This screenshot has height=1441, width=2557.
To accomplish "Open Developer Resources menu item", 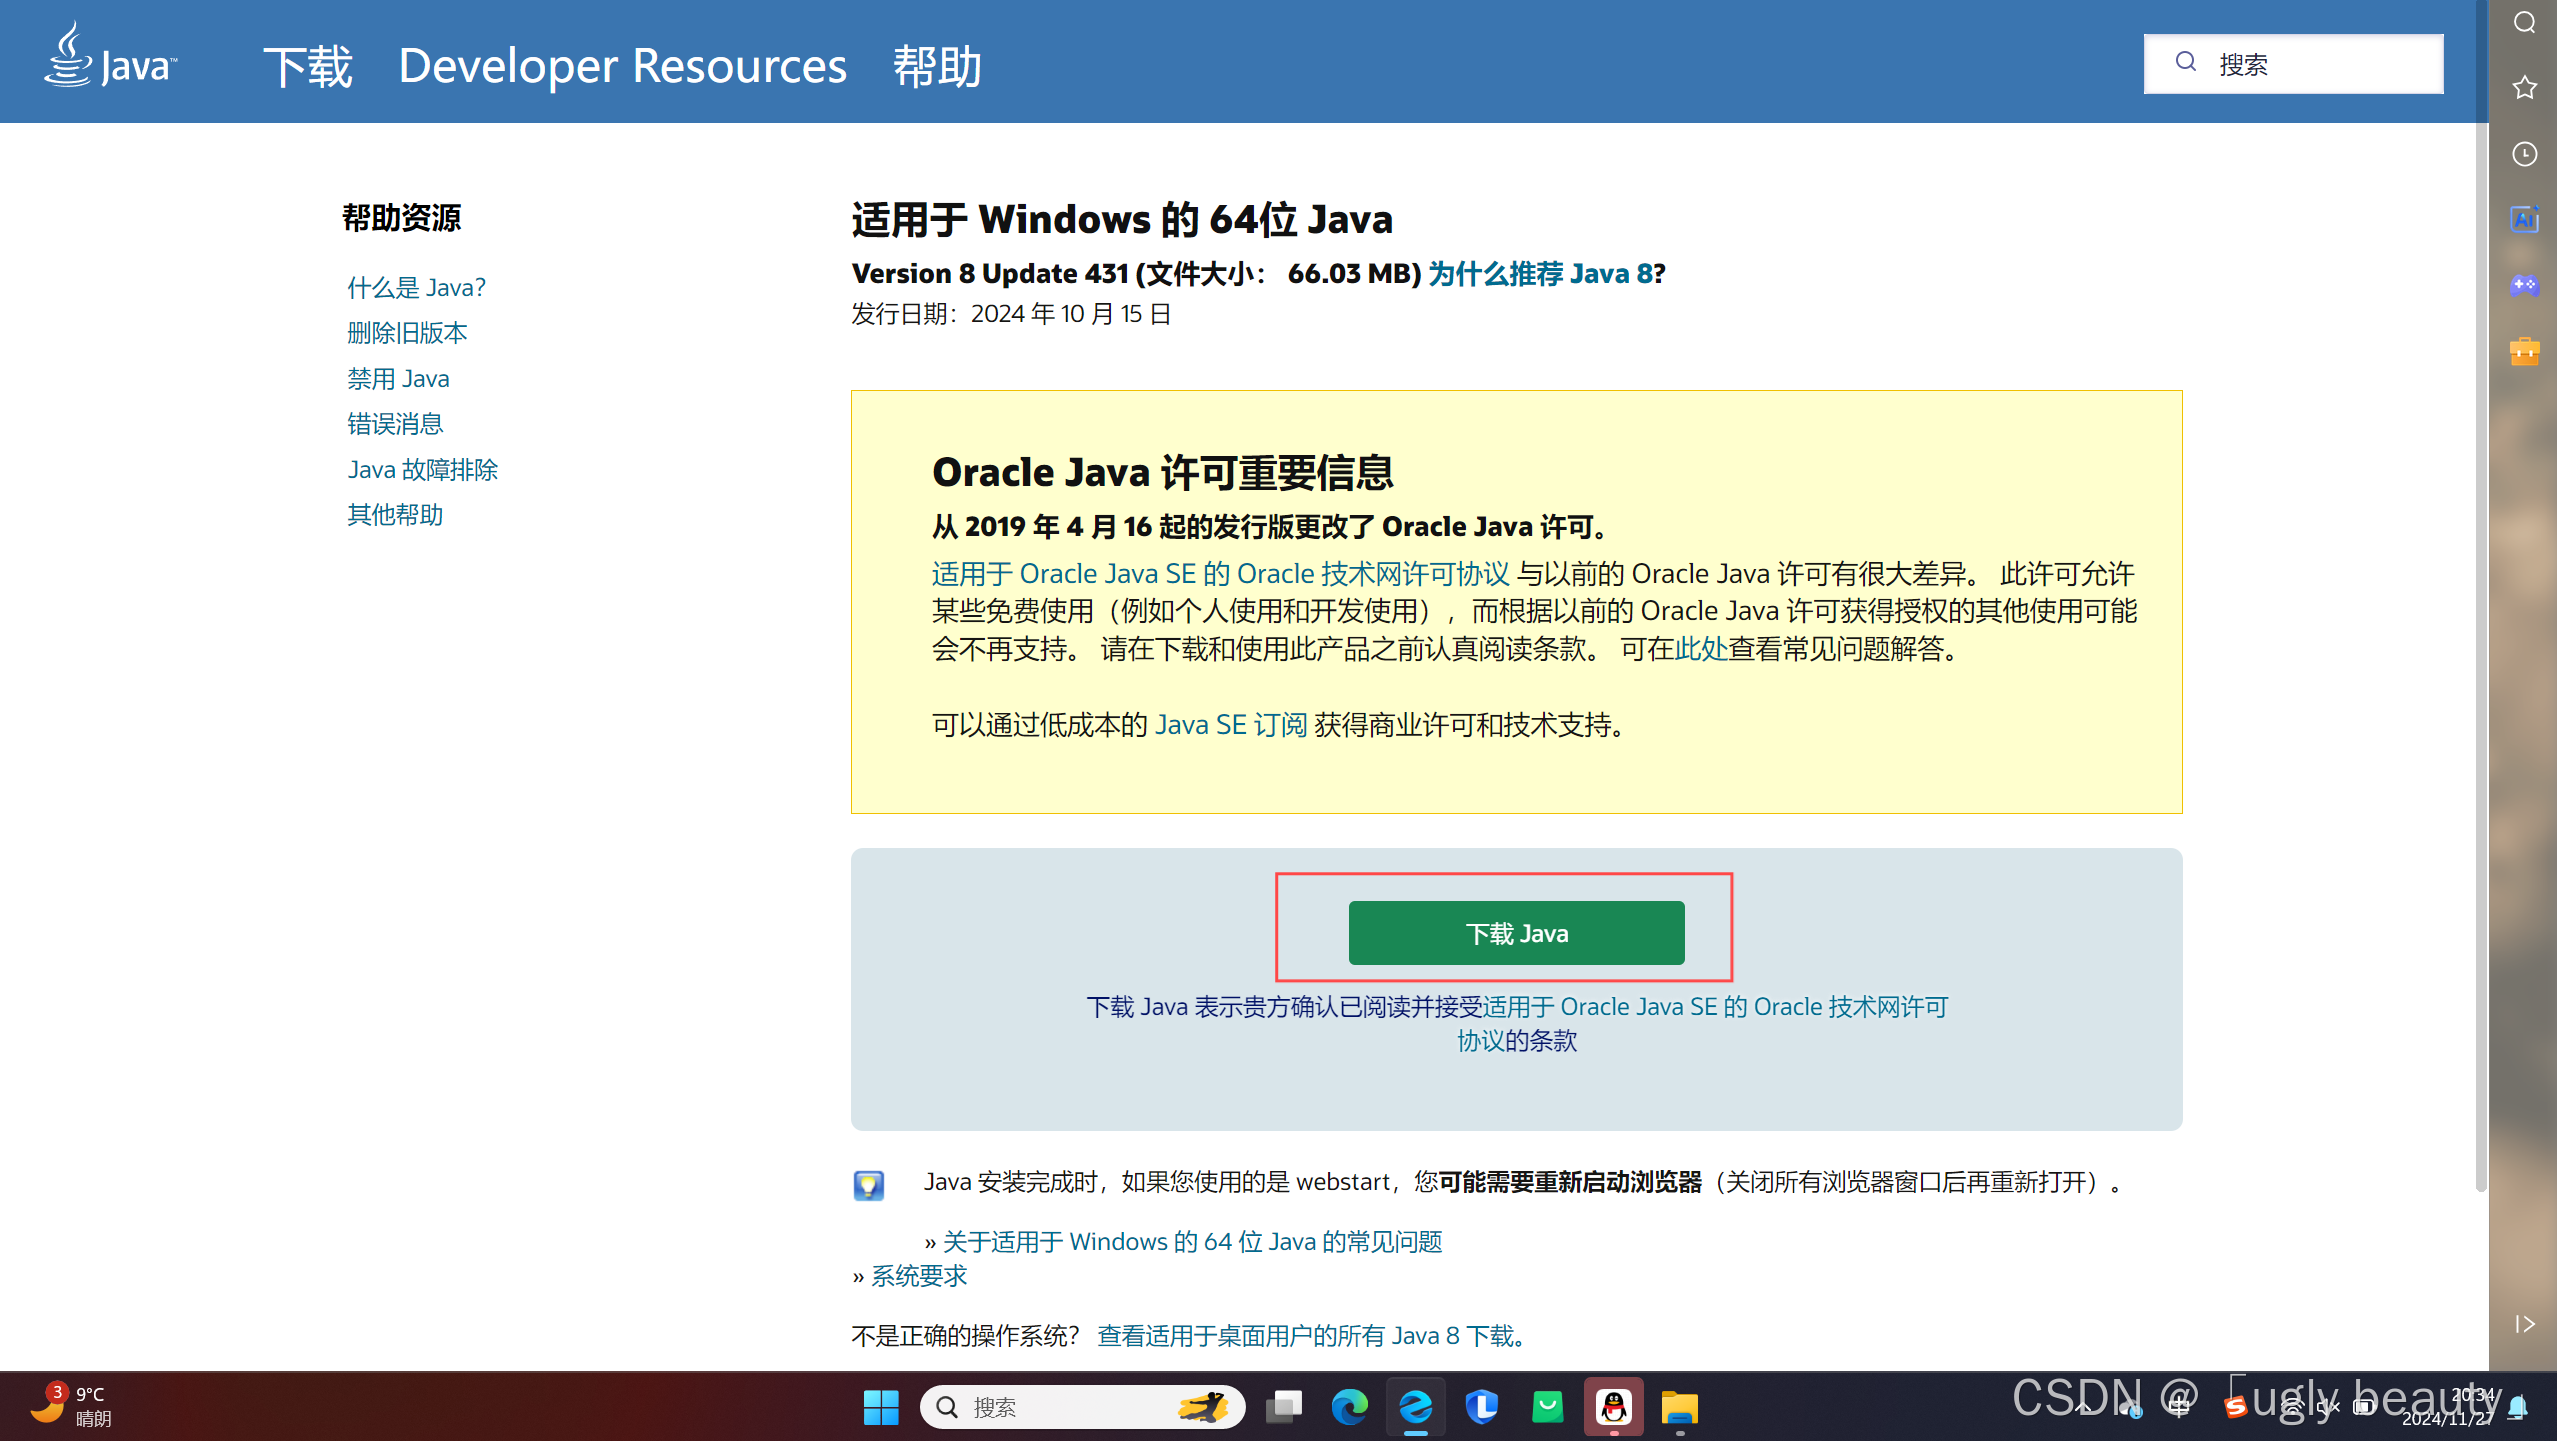I will pos(622,67).
